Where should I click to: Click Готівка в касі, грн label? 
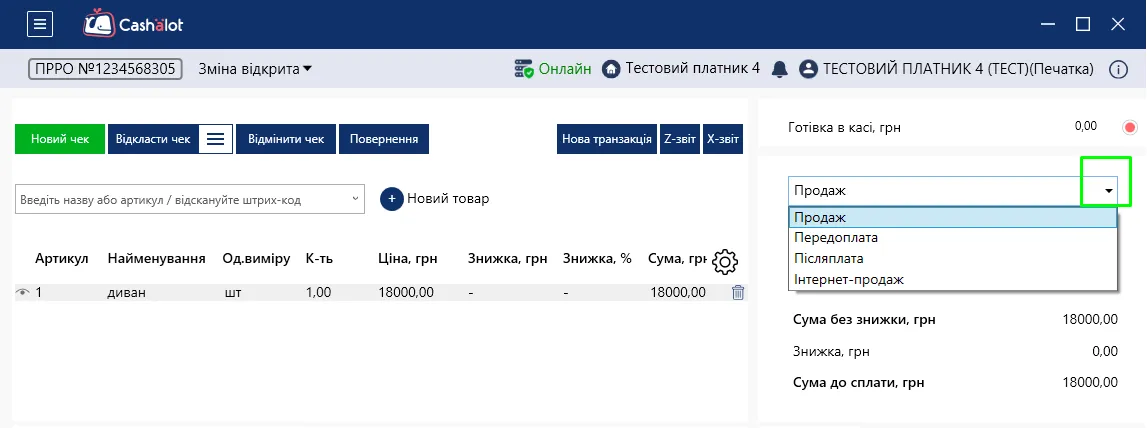pyautogui.click(x=844, y=127)
